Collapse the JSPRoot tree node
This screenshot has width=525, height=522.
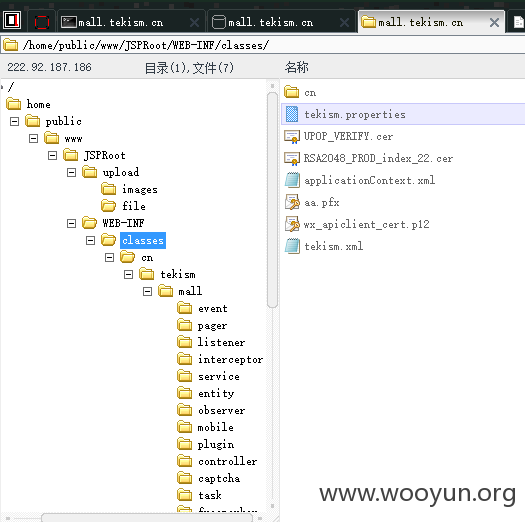(52, 155)
